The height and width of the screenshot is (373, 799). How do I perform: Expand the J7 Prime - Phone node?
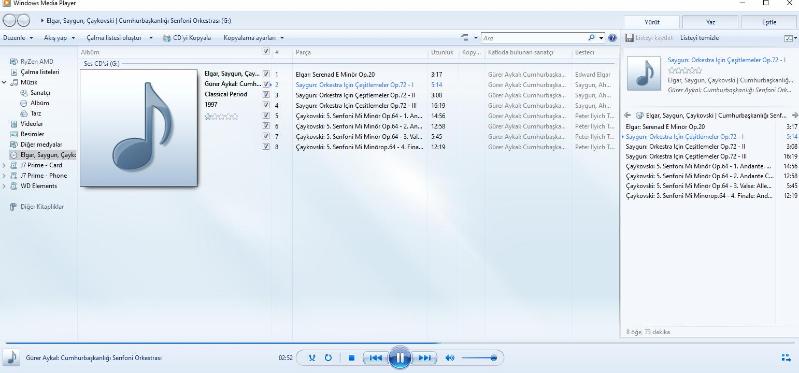click(5, 176)
